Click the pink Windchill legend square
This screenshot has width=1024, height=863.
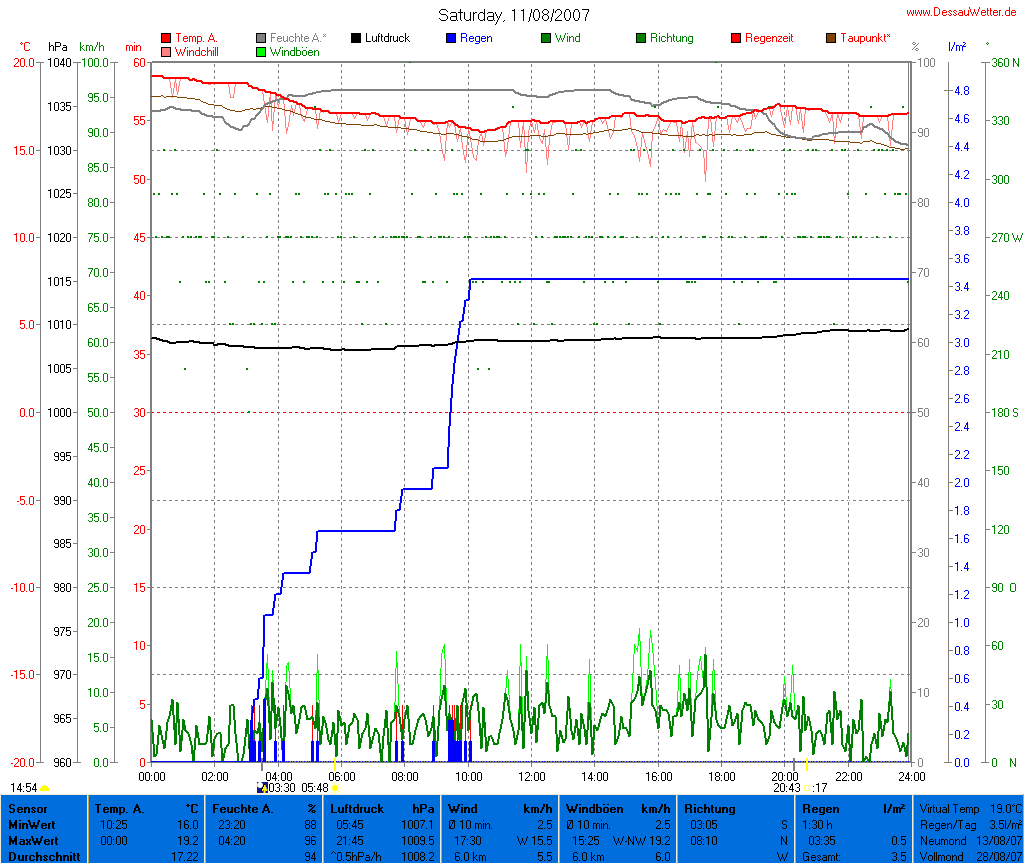pyautogui.click(x=166, y=51)
